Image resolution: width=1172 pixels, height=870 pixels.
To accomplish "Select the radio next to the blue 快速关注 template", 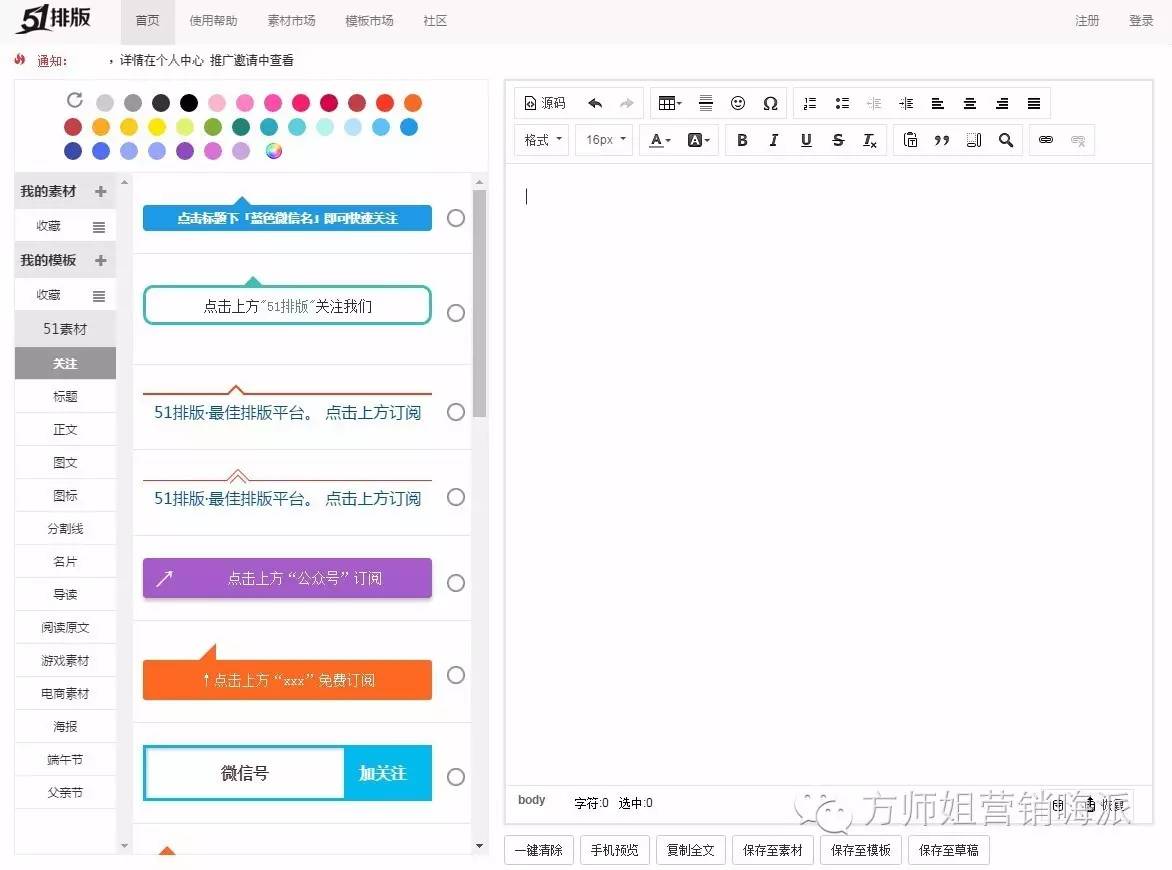I will tap(455, 218).
